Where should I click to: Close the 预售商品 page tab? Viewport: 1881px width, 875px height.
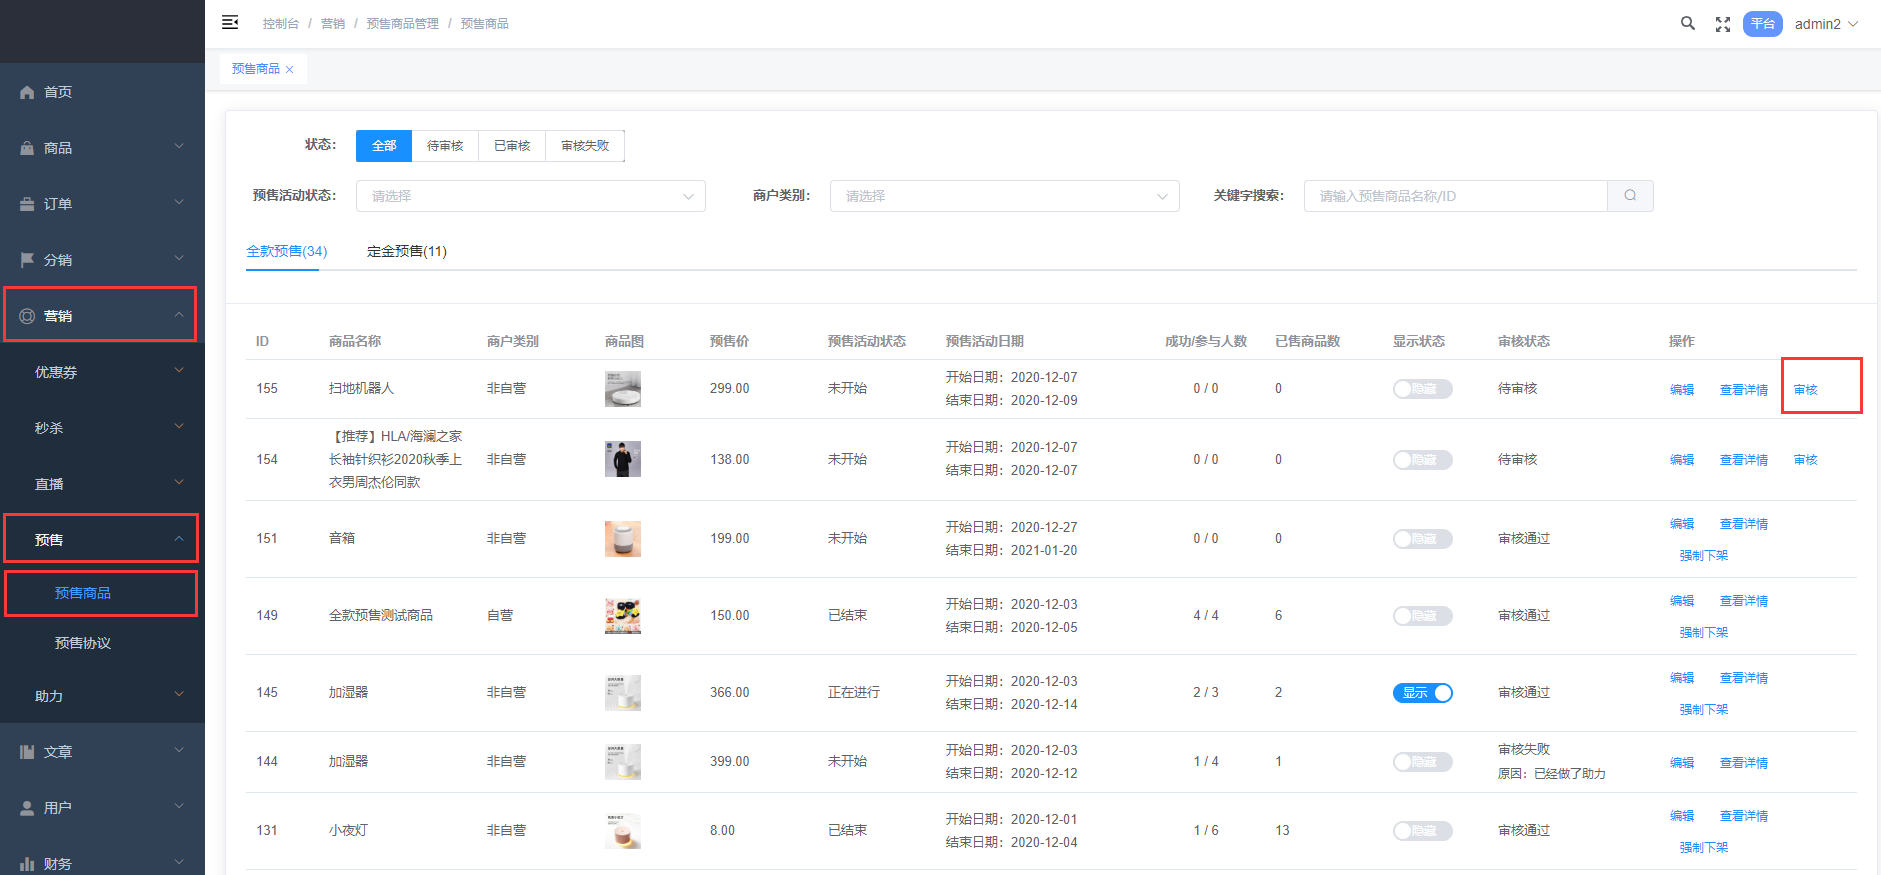[x=290, y=69]
